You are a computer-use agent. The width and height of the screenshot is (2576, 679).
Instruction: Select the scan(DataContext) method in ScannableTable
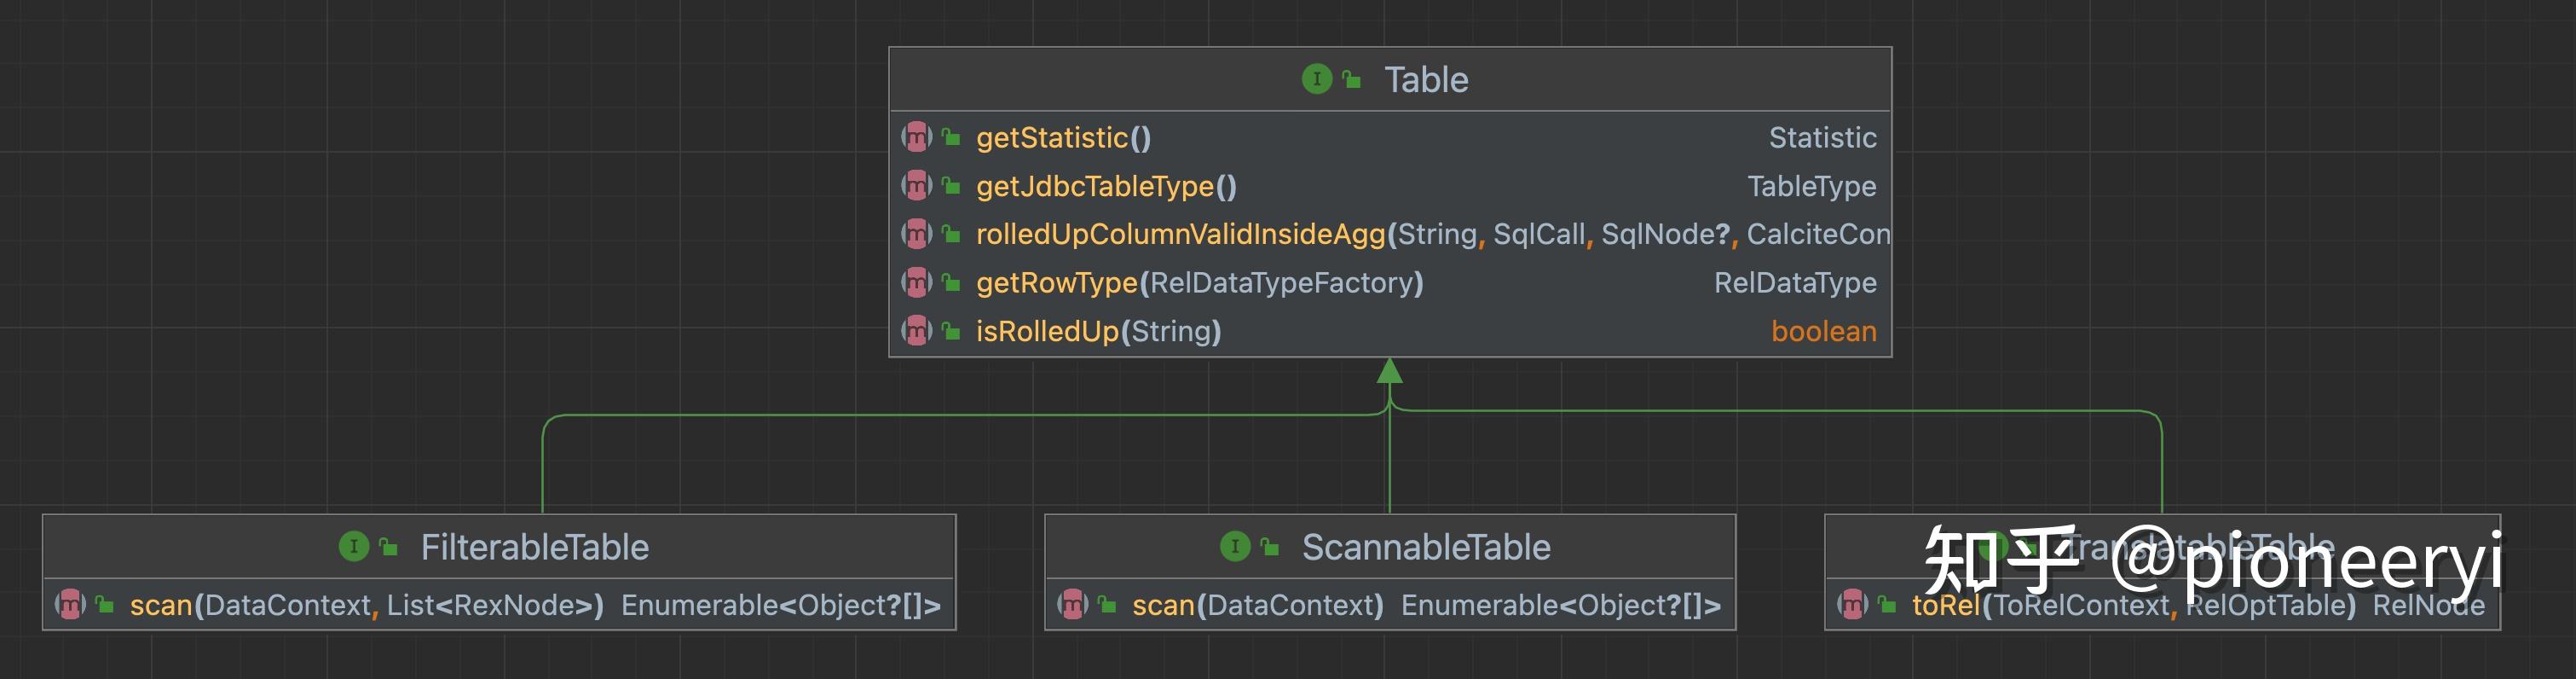point(1257,605)
